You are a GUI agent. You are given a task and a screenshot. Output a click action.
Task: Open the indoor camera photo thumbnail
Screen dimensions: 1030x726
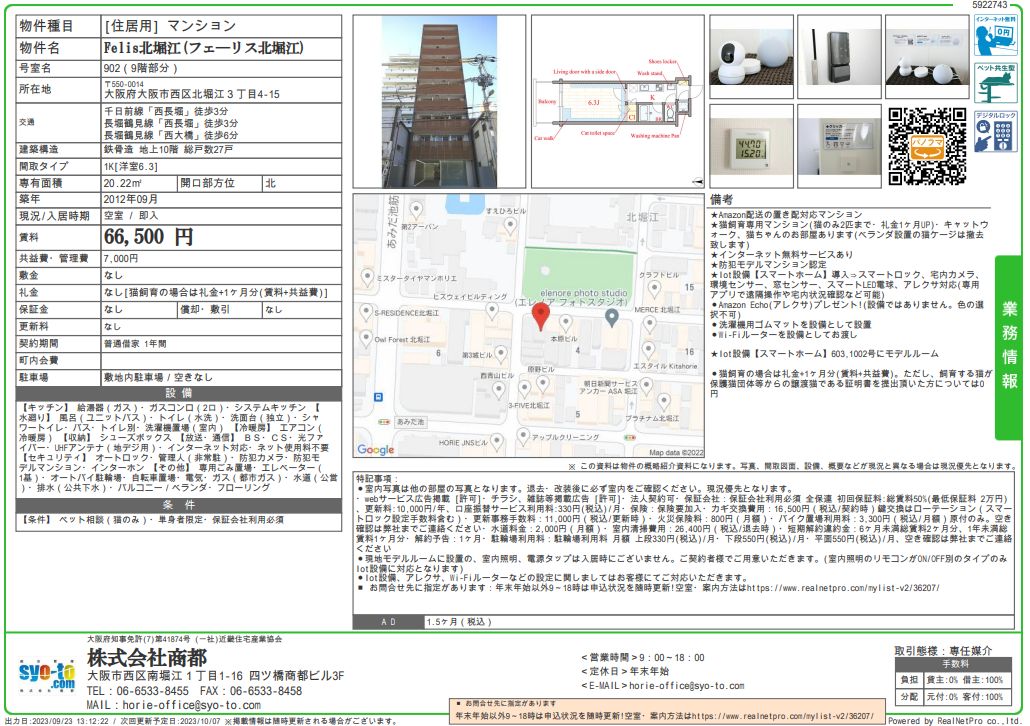pos(751,58)
